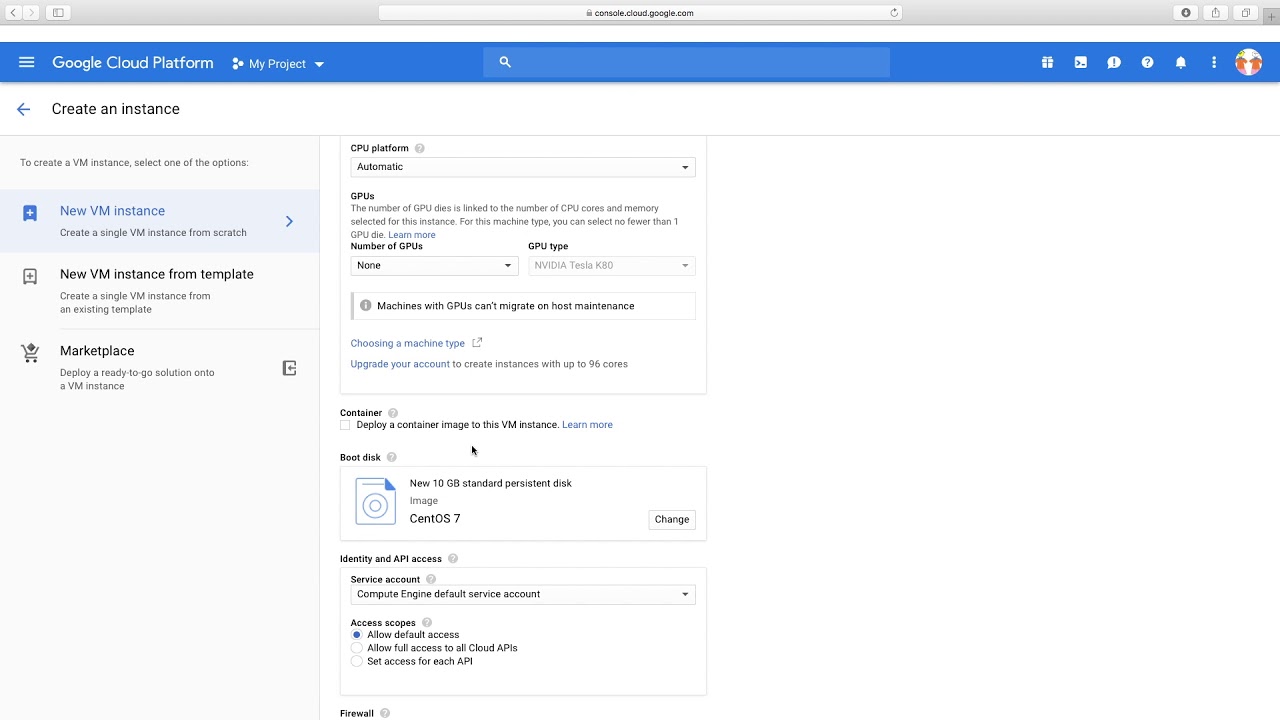Click the info icon in GPU migration notice
Screen dimensions: 1280x720
pyautogui.click(x=365, y=305)
